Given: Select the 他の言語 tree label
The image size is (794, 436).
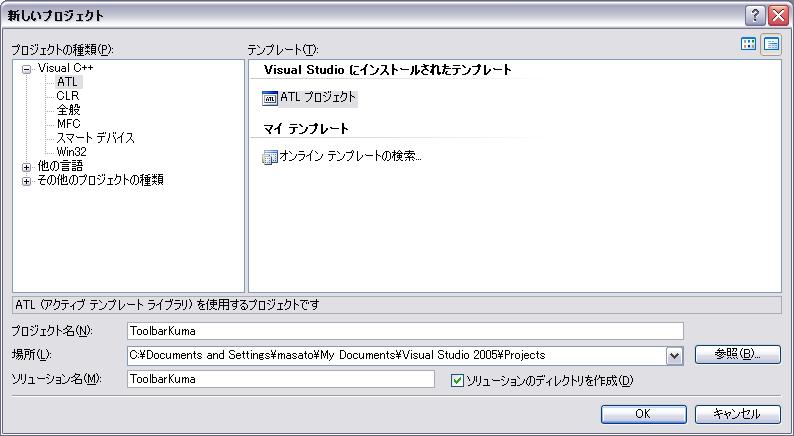Looking at the screenshot, I should (x=60, y=166).
